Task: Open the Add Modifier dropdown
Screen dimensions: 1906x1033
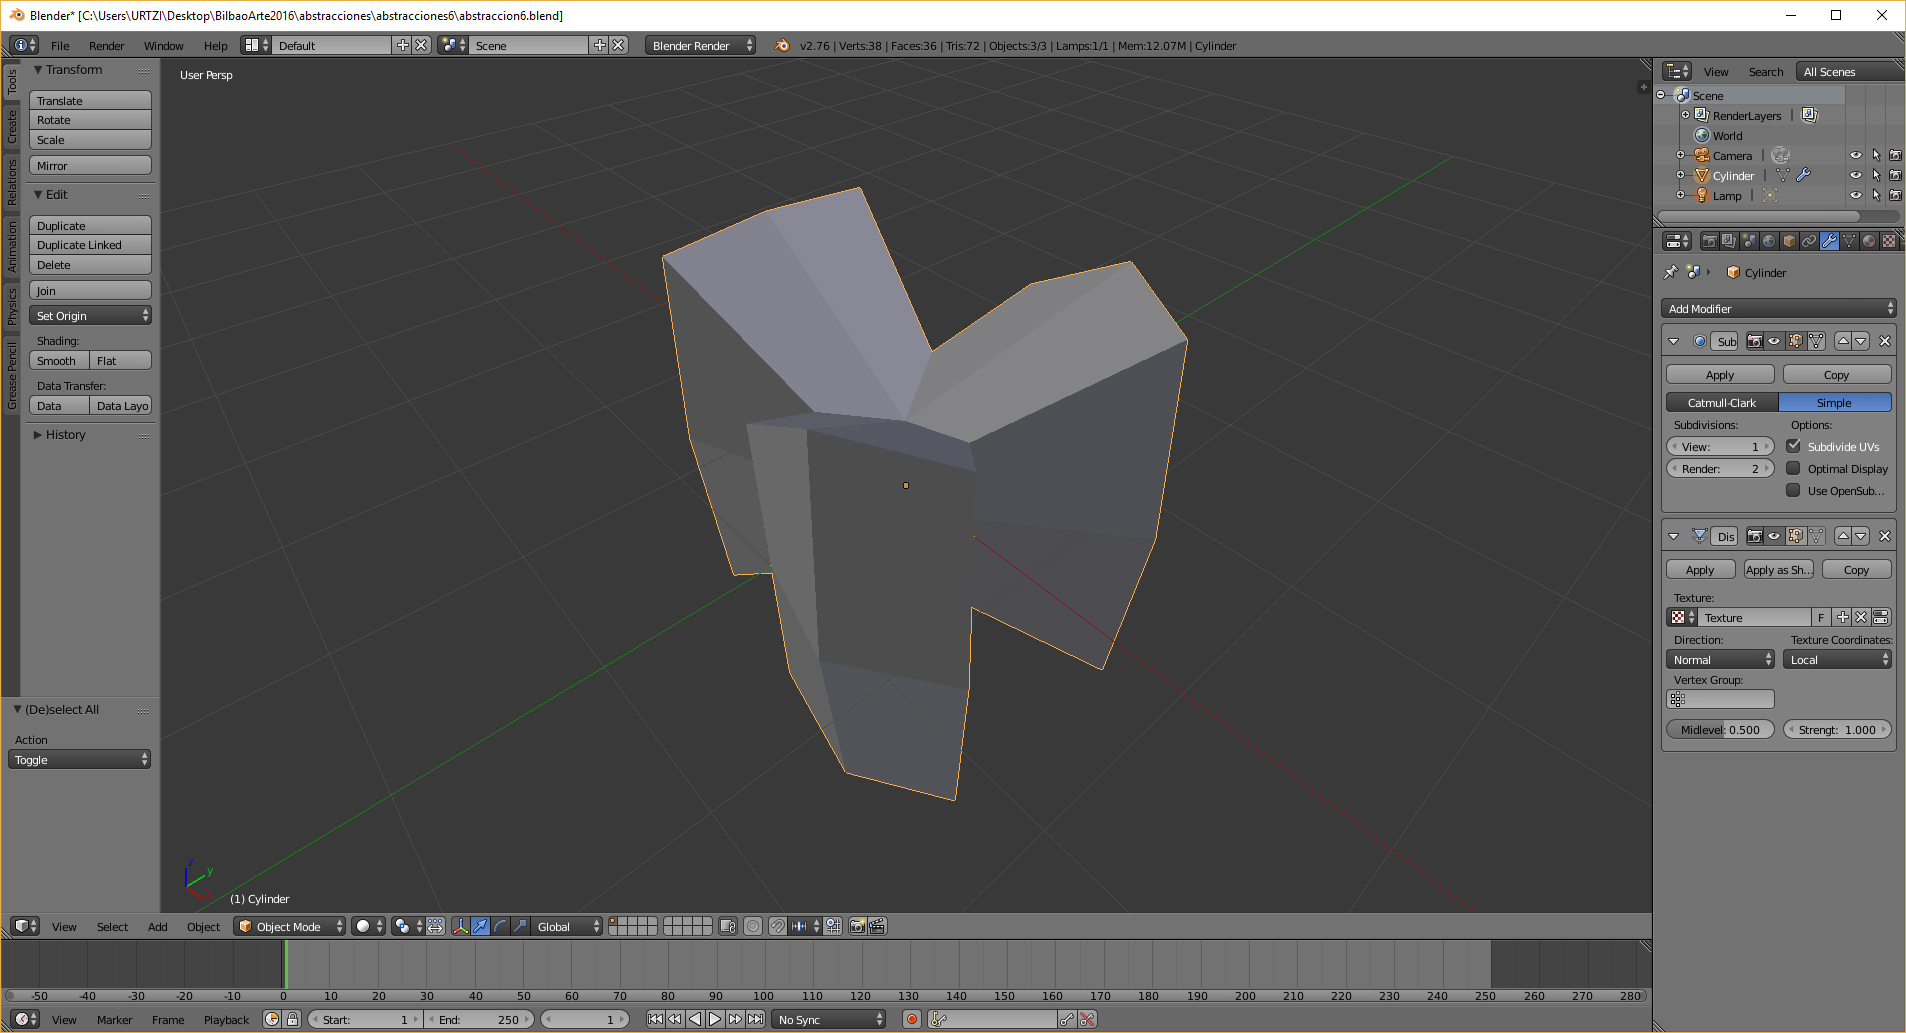Action: pos(1778,309)
